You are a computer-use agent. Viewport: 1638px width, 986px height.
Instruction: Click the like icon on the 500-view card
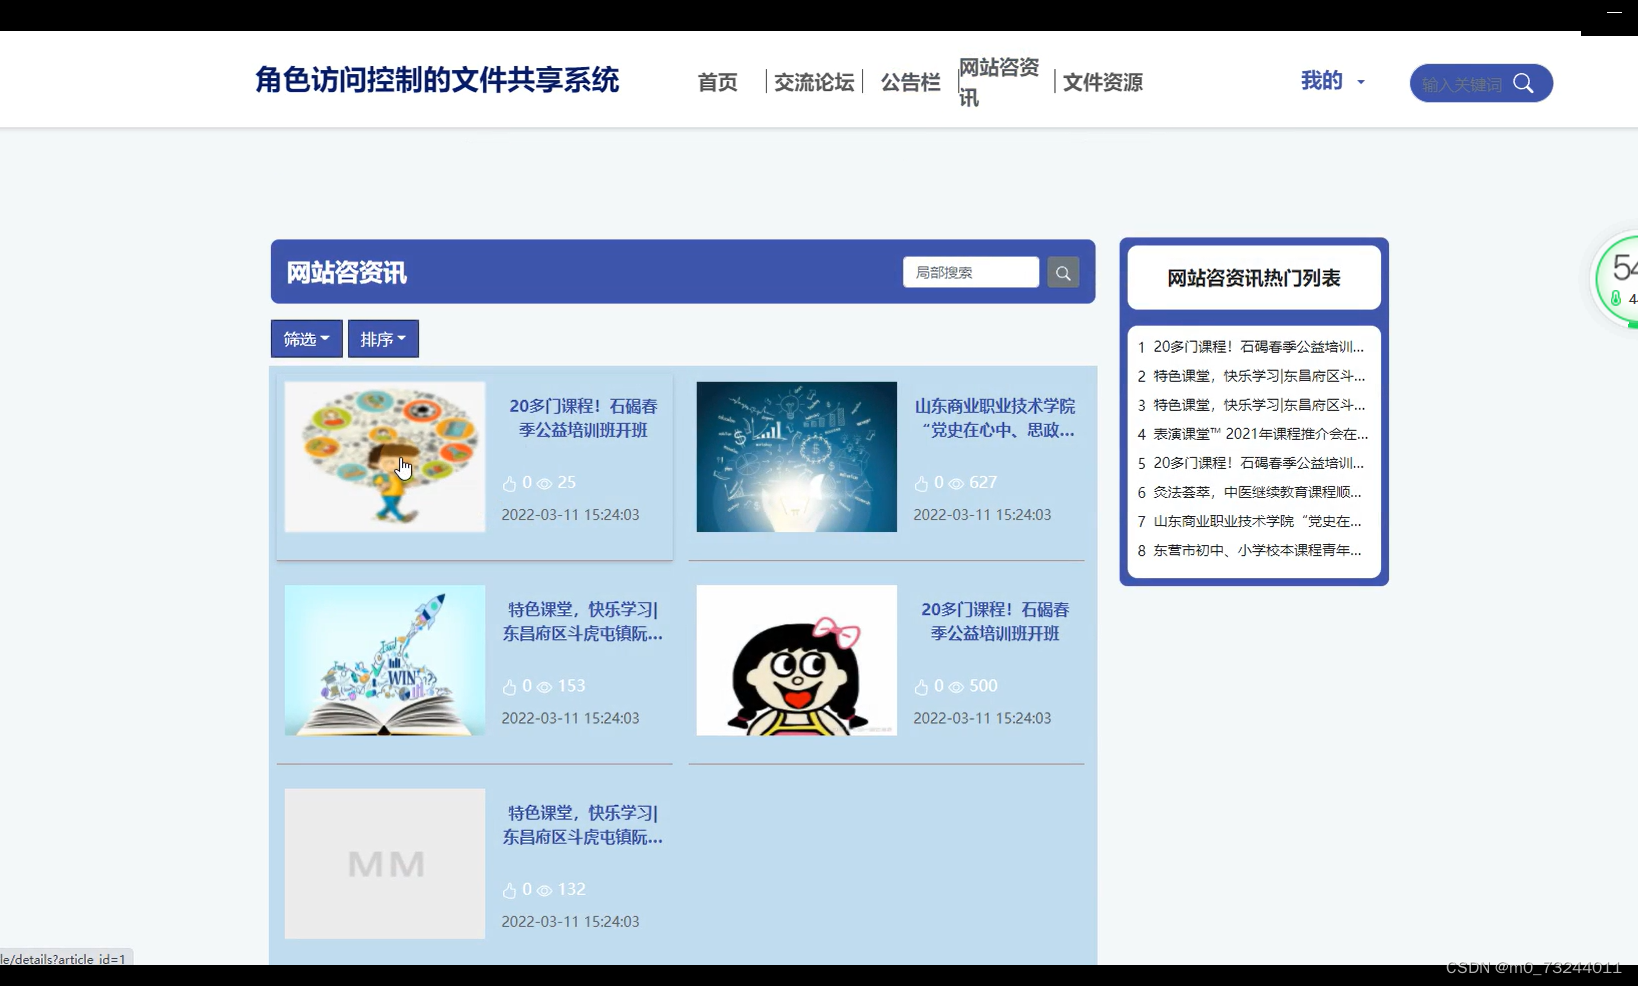(x=921, y=687)
